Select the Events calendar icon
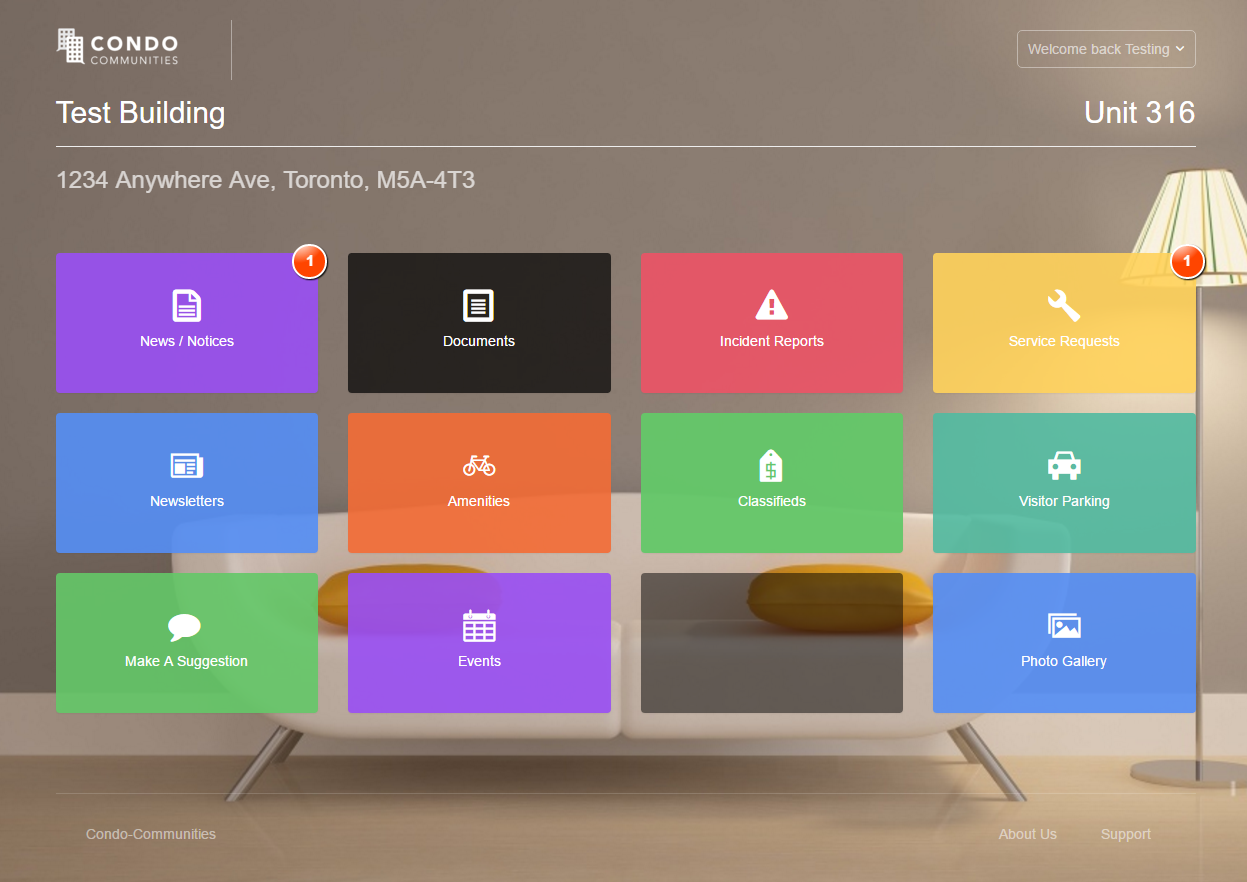The height and width of the screenshot is (882, 1247). click(479, 625)
